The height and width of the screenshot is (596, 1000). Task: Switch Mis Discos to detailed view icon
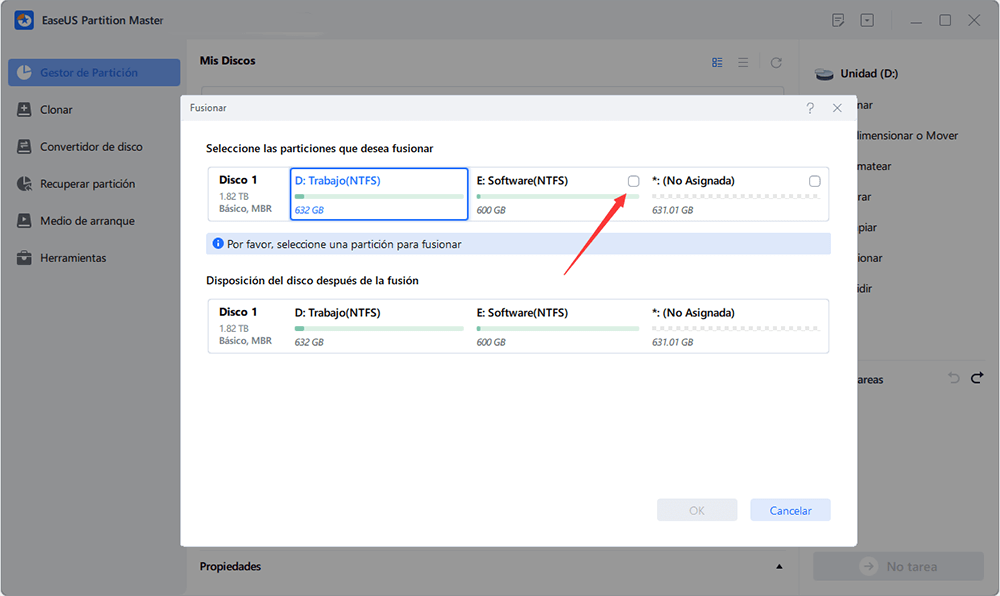[717, 62]
